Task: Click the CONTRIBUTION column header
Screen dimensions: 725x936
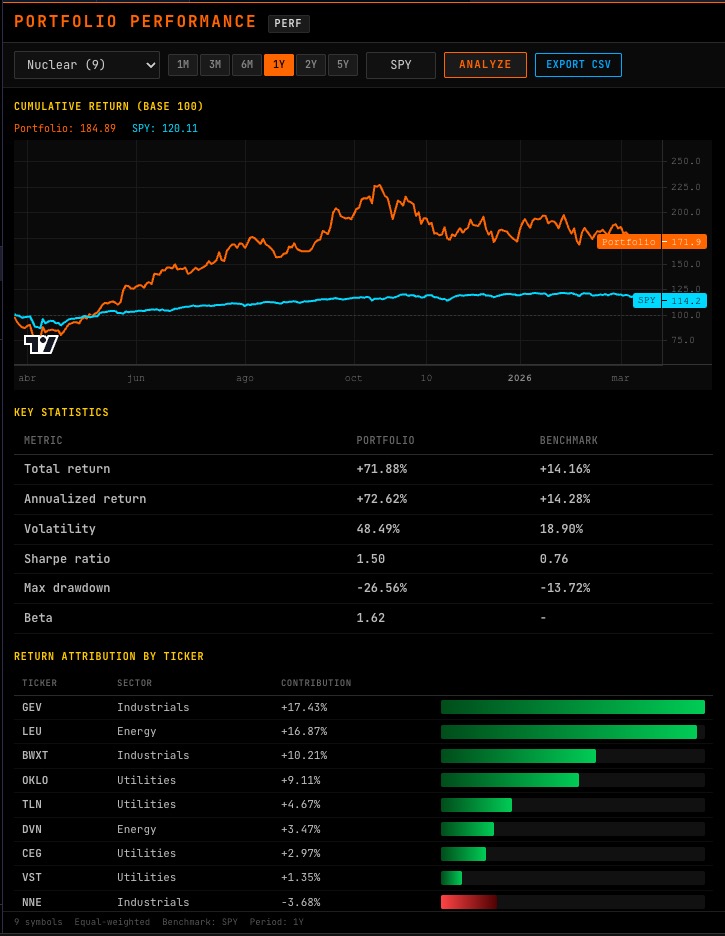Action: (x=316, y=683)
